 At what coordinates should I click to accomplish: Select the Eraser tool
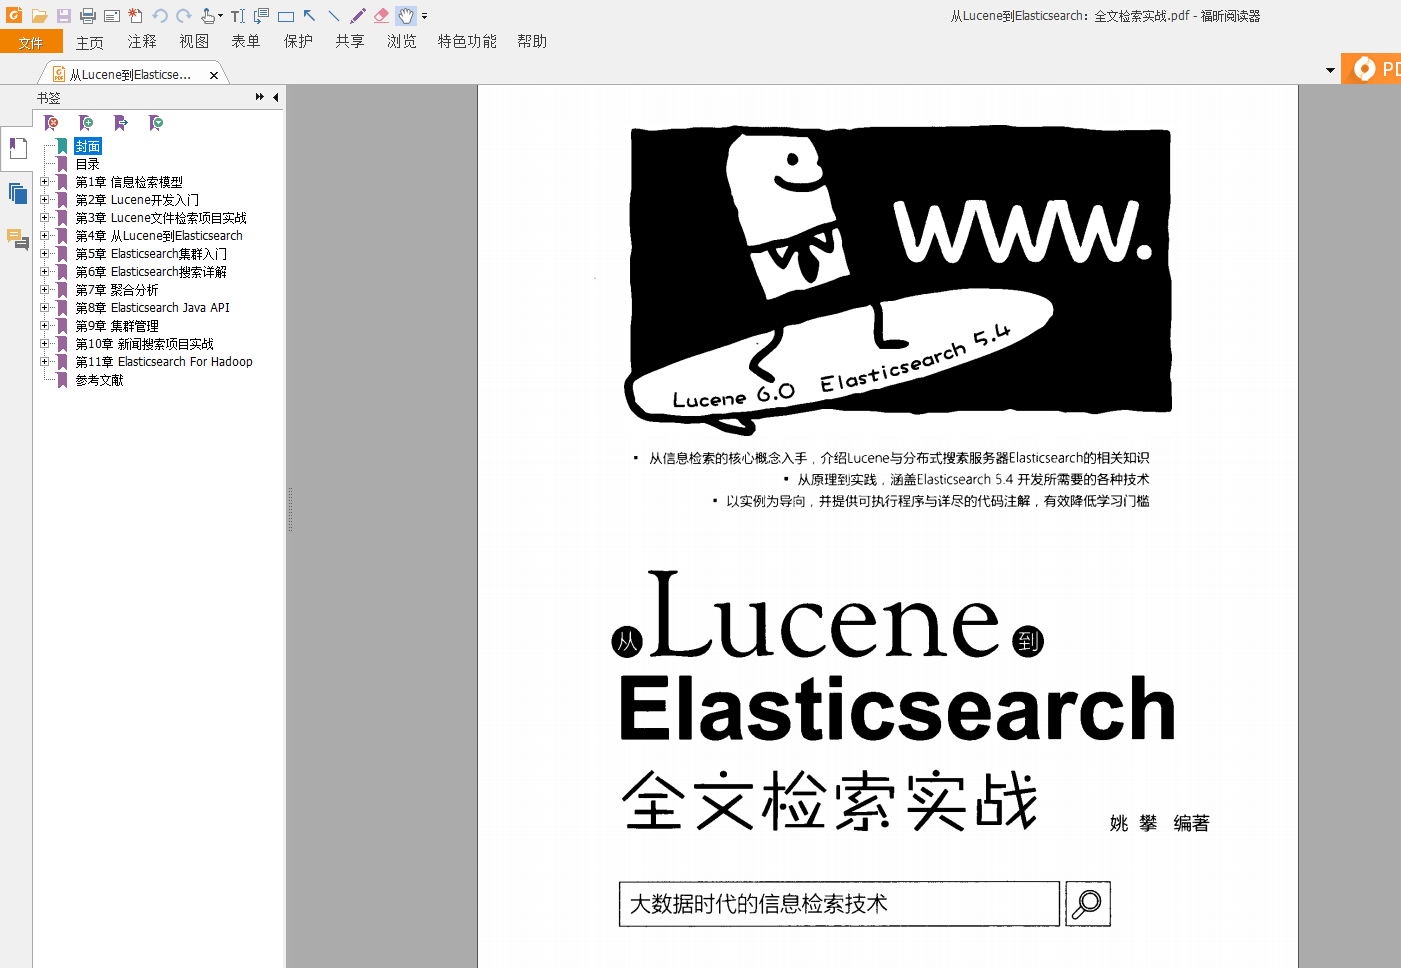[382, 16]
